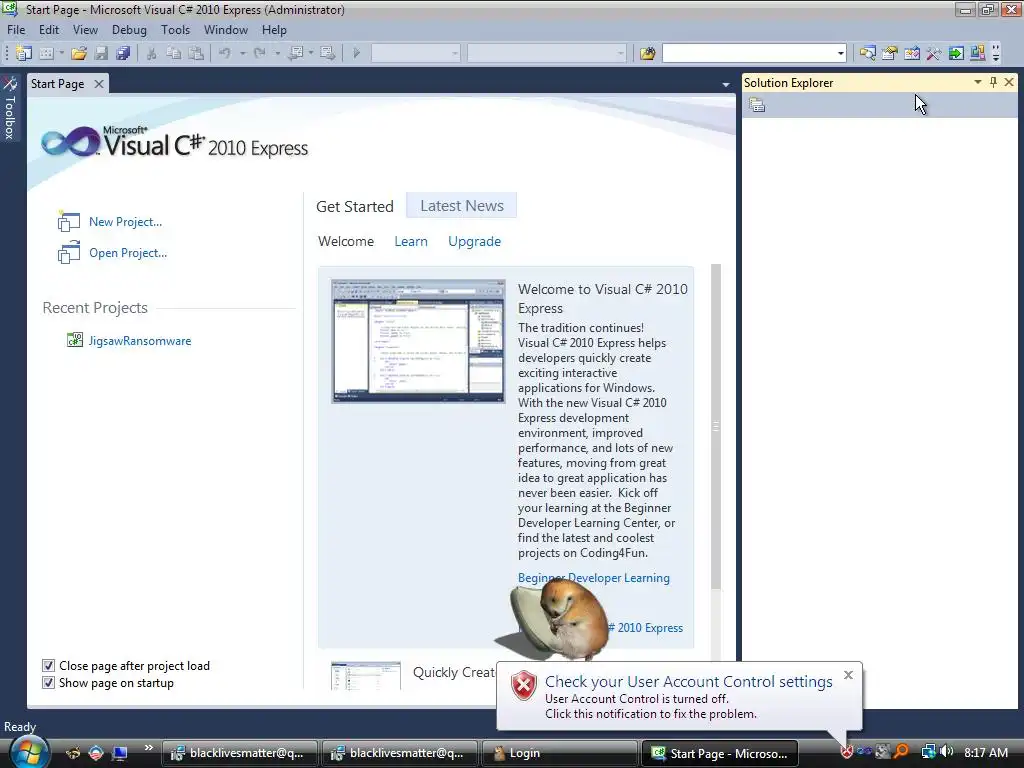Open Solution Explorer window position menu

coord(978,82)
